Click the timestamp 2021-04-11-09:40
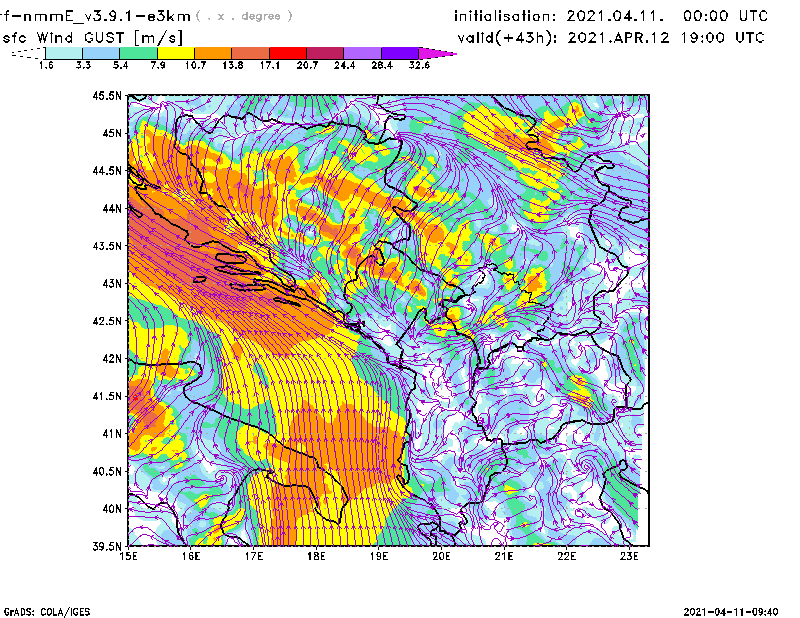This screenshot has height=618, width=800. [x=731, y=612]
